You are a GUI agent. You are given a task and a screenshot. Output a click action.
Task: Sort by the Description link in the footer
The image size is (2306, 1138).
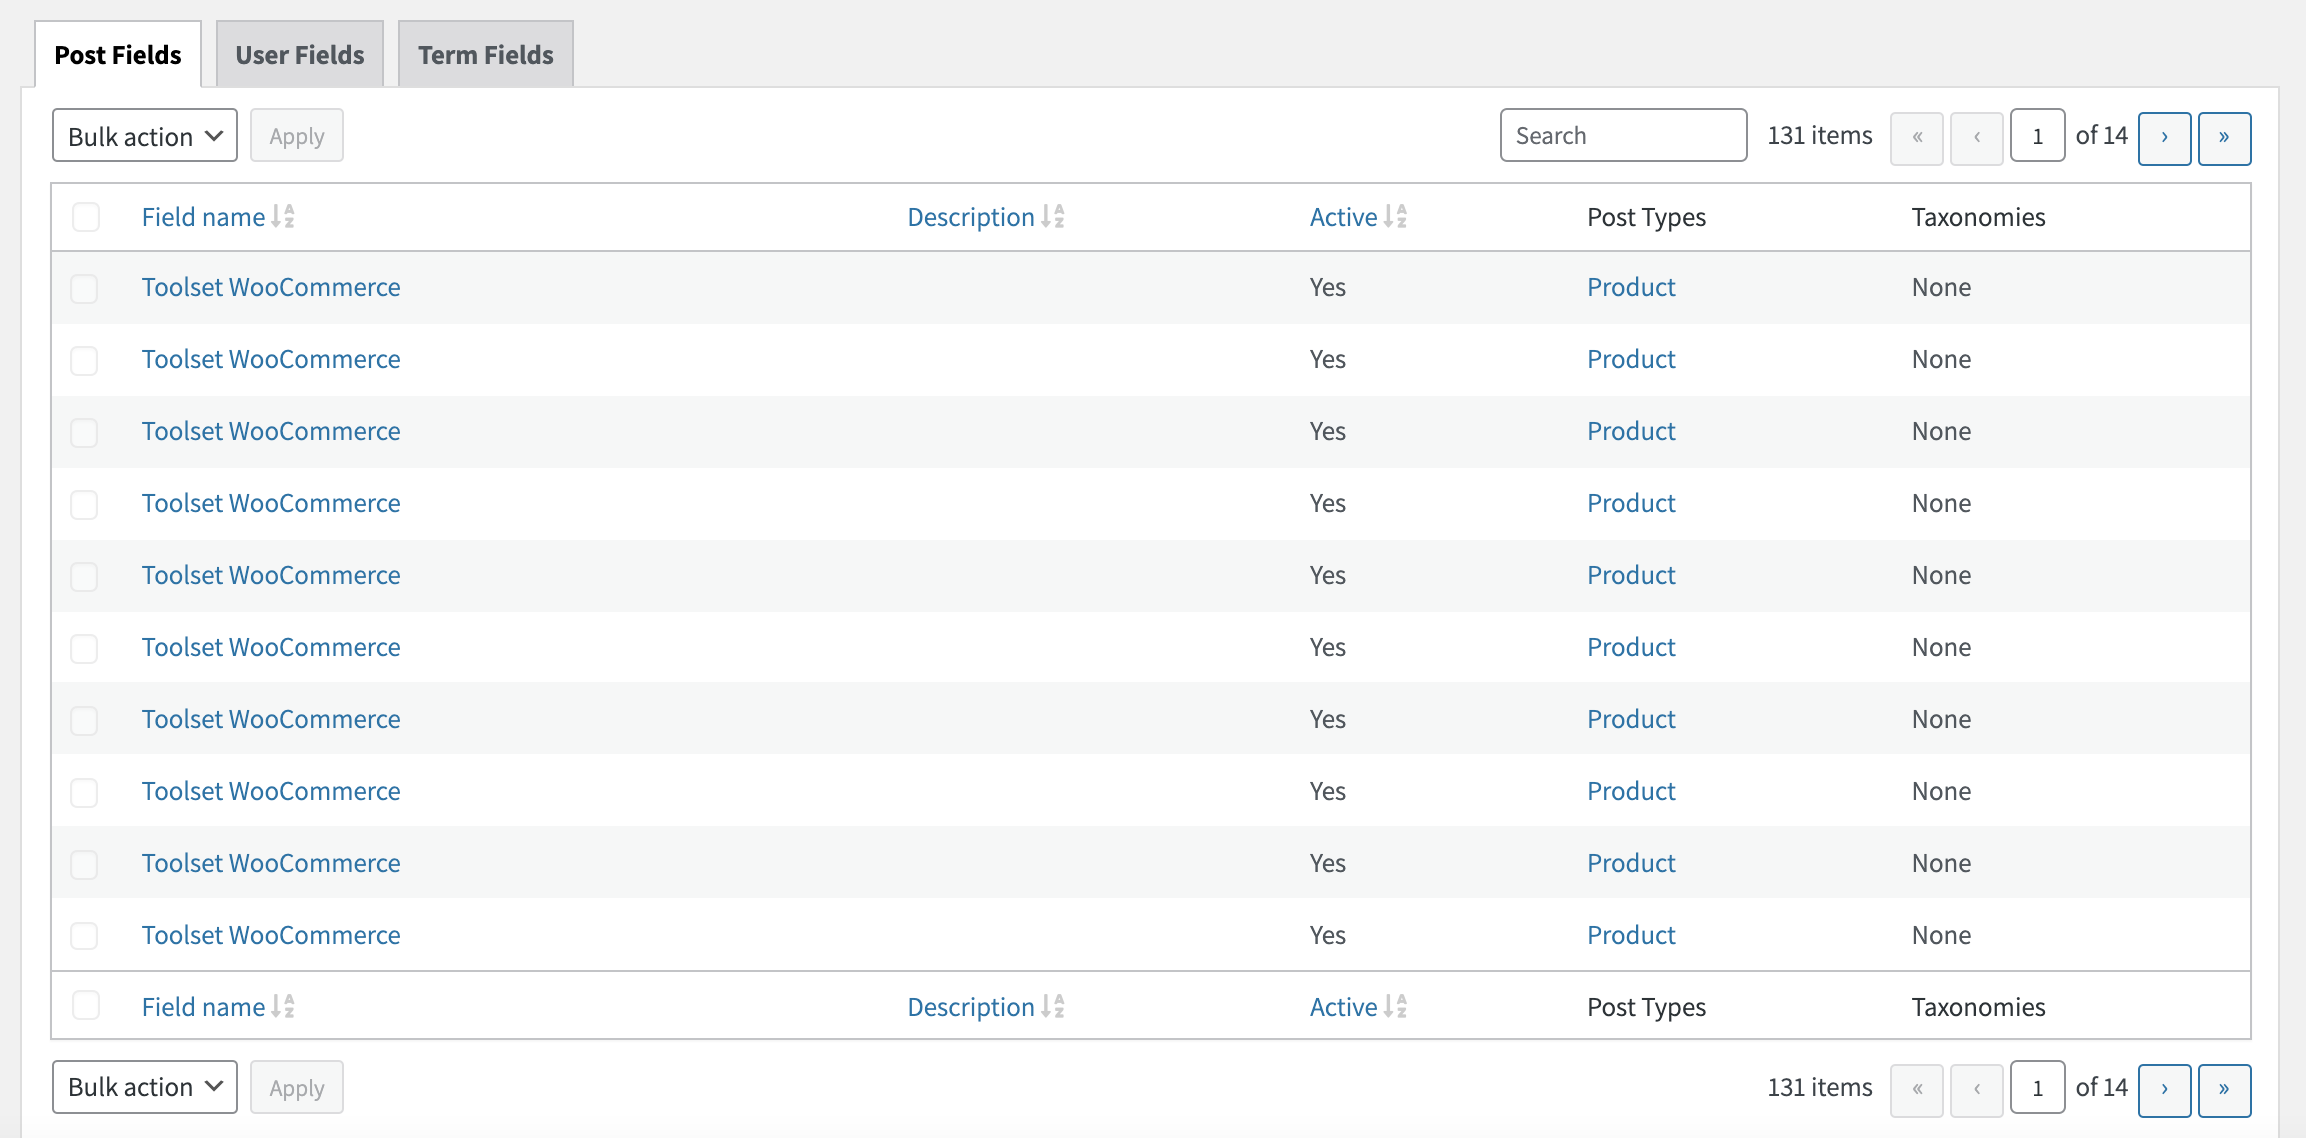(x=971, y=1007)
